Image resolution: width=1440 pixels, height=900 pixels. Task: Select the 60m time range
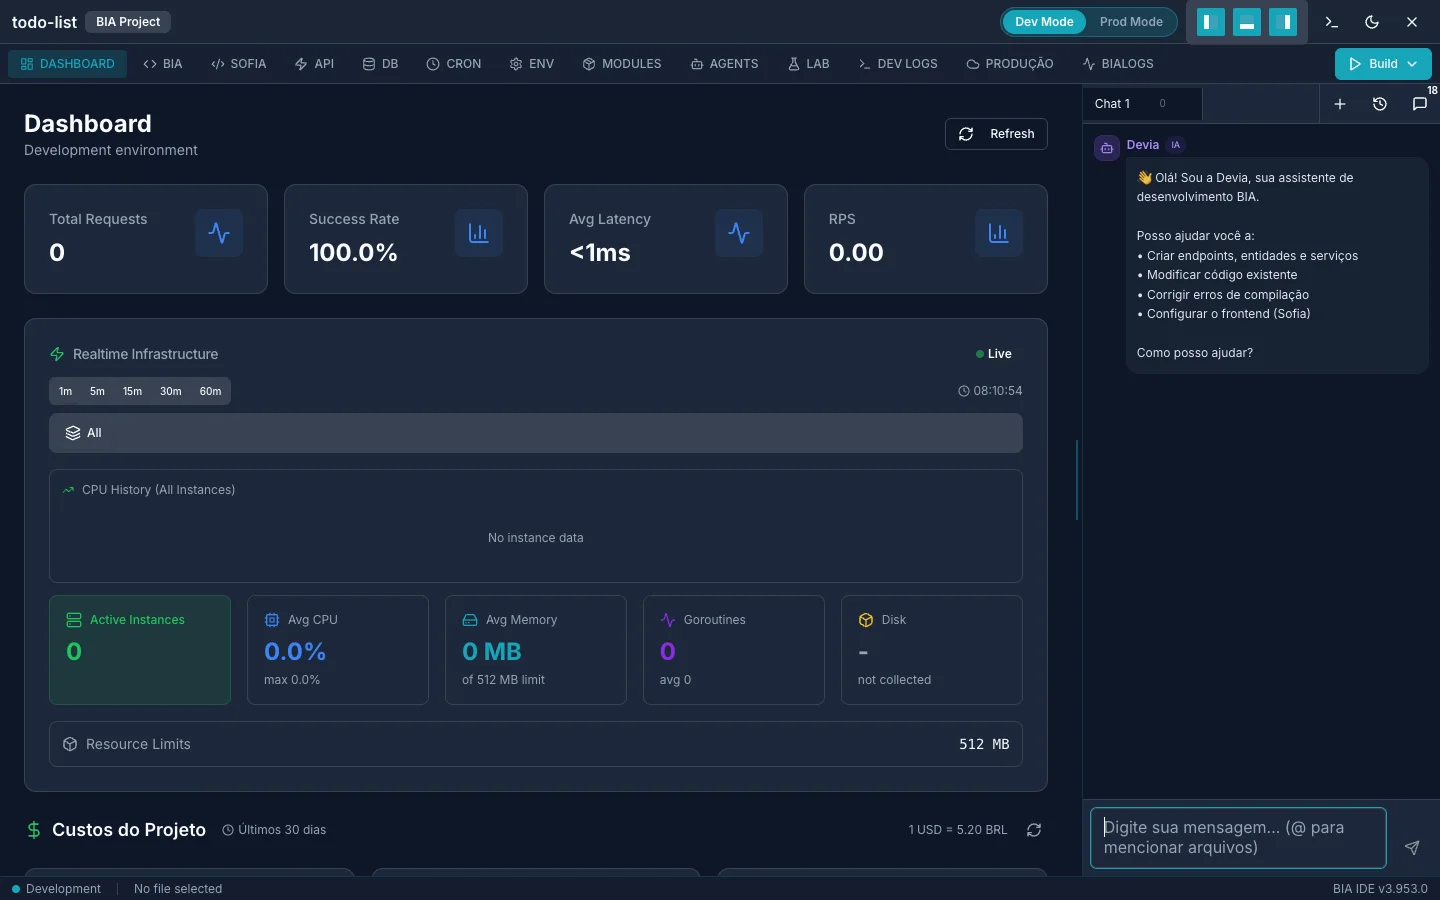[210, 391]
